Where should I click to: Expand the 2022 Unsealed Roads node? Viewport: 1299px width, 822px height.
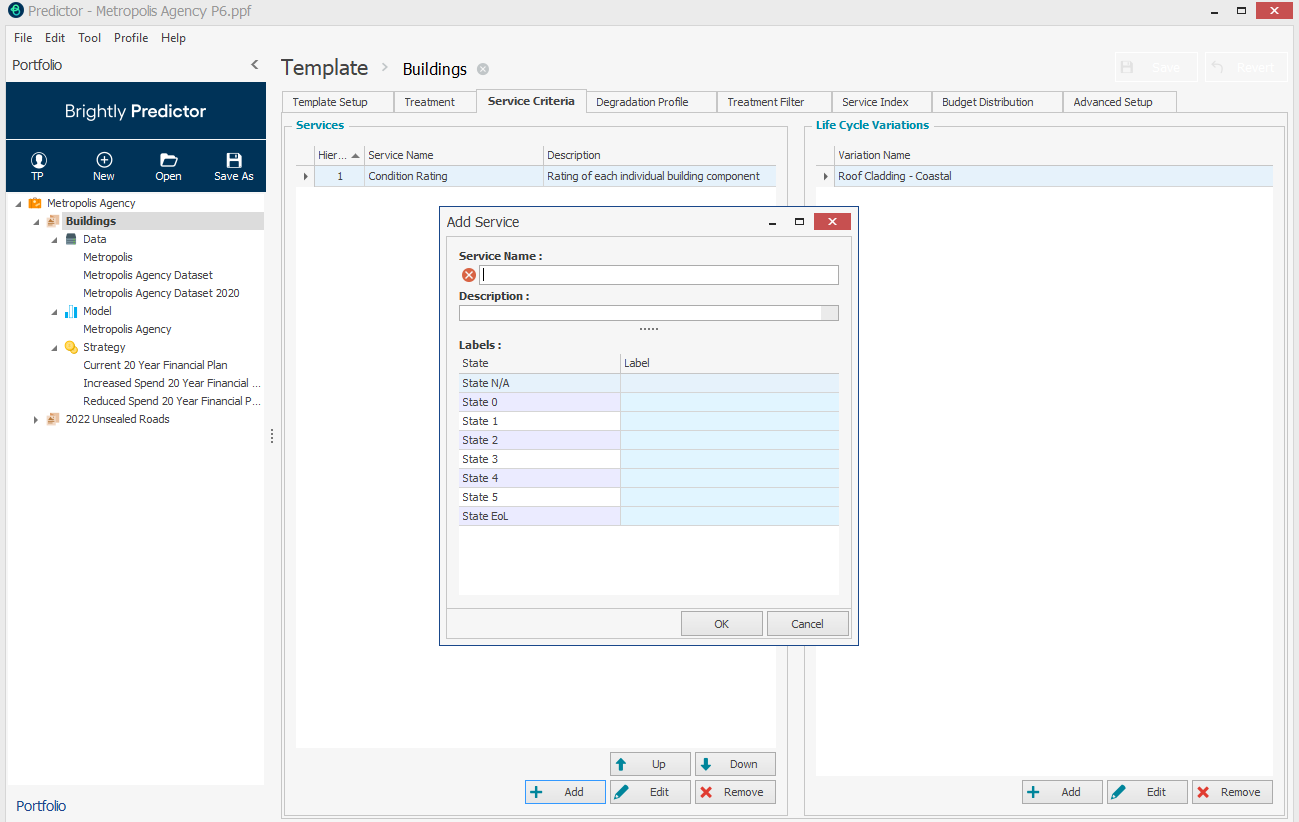[37, 419]
